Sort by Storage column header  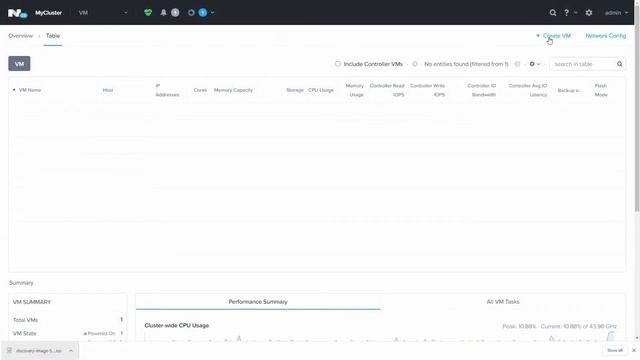pos(295,90)
